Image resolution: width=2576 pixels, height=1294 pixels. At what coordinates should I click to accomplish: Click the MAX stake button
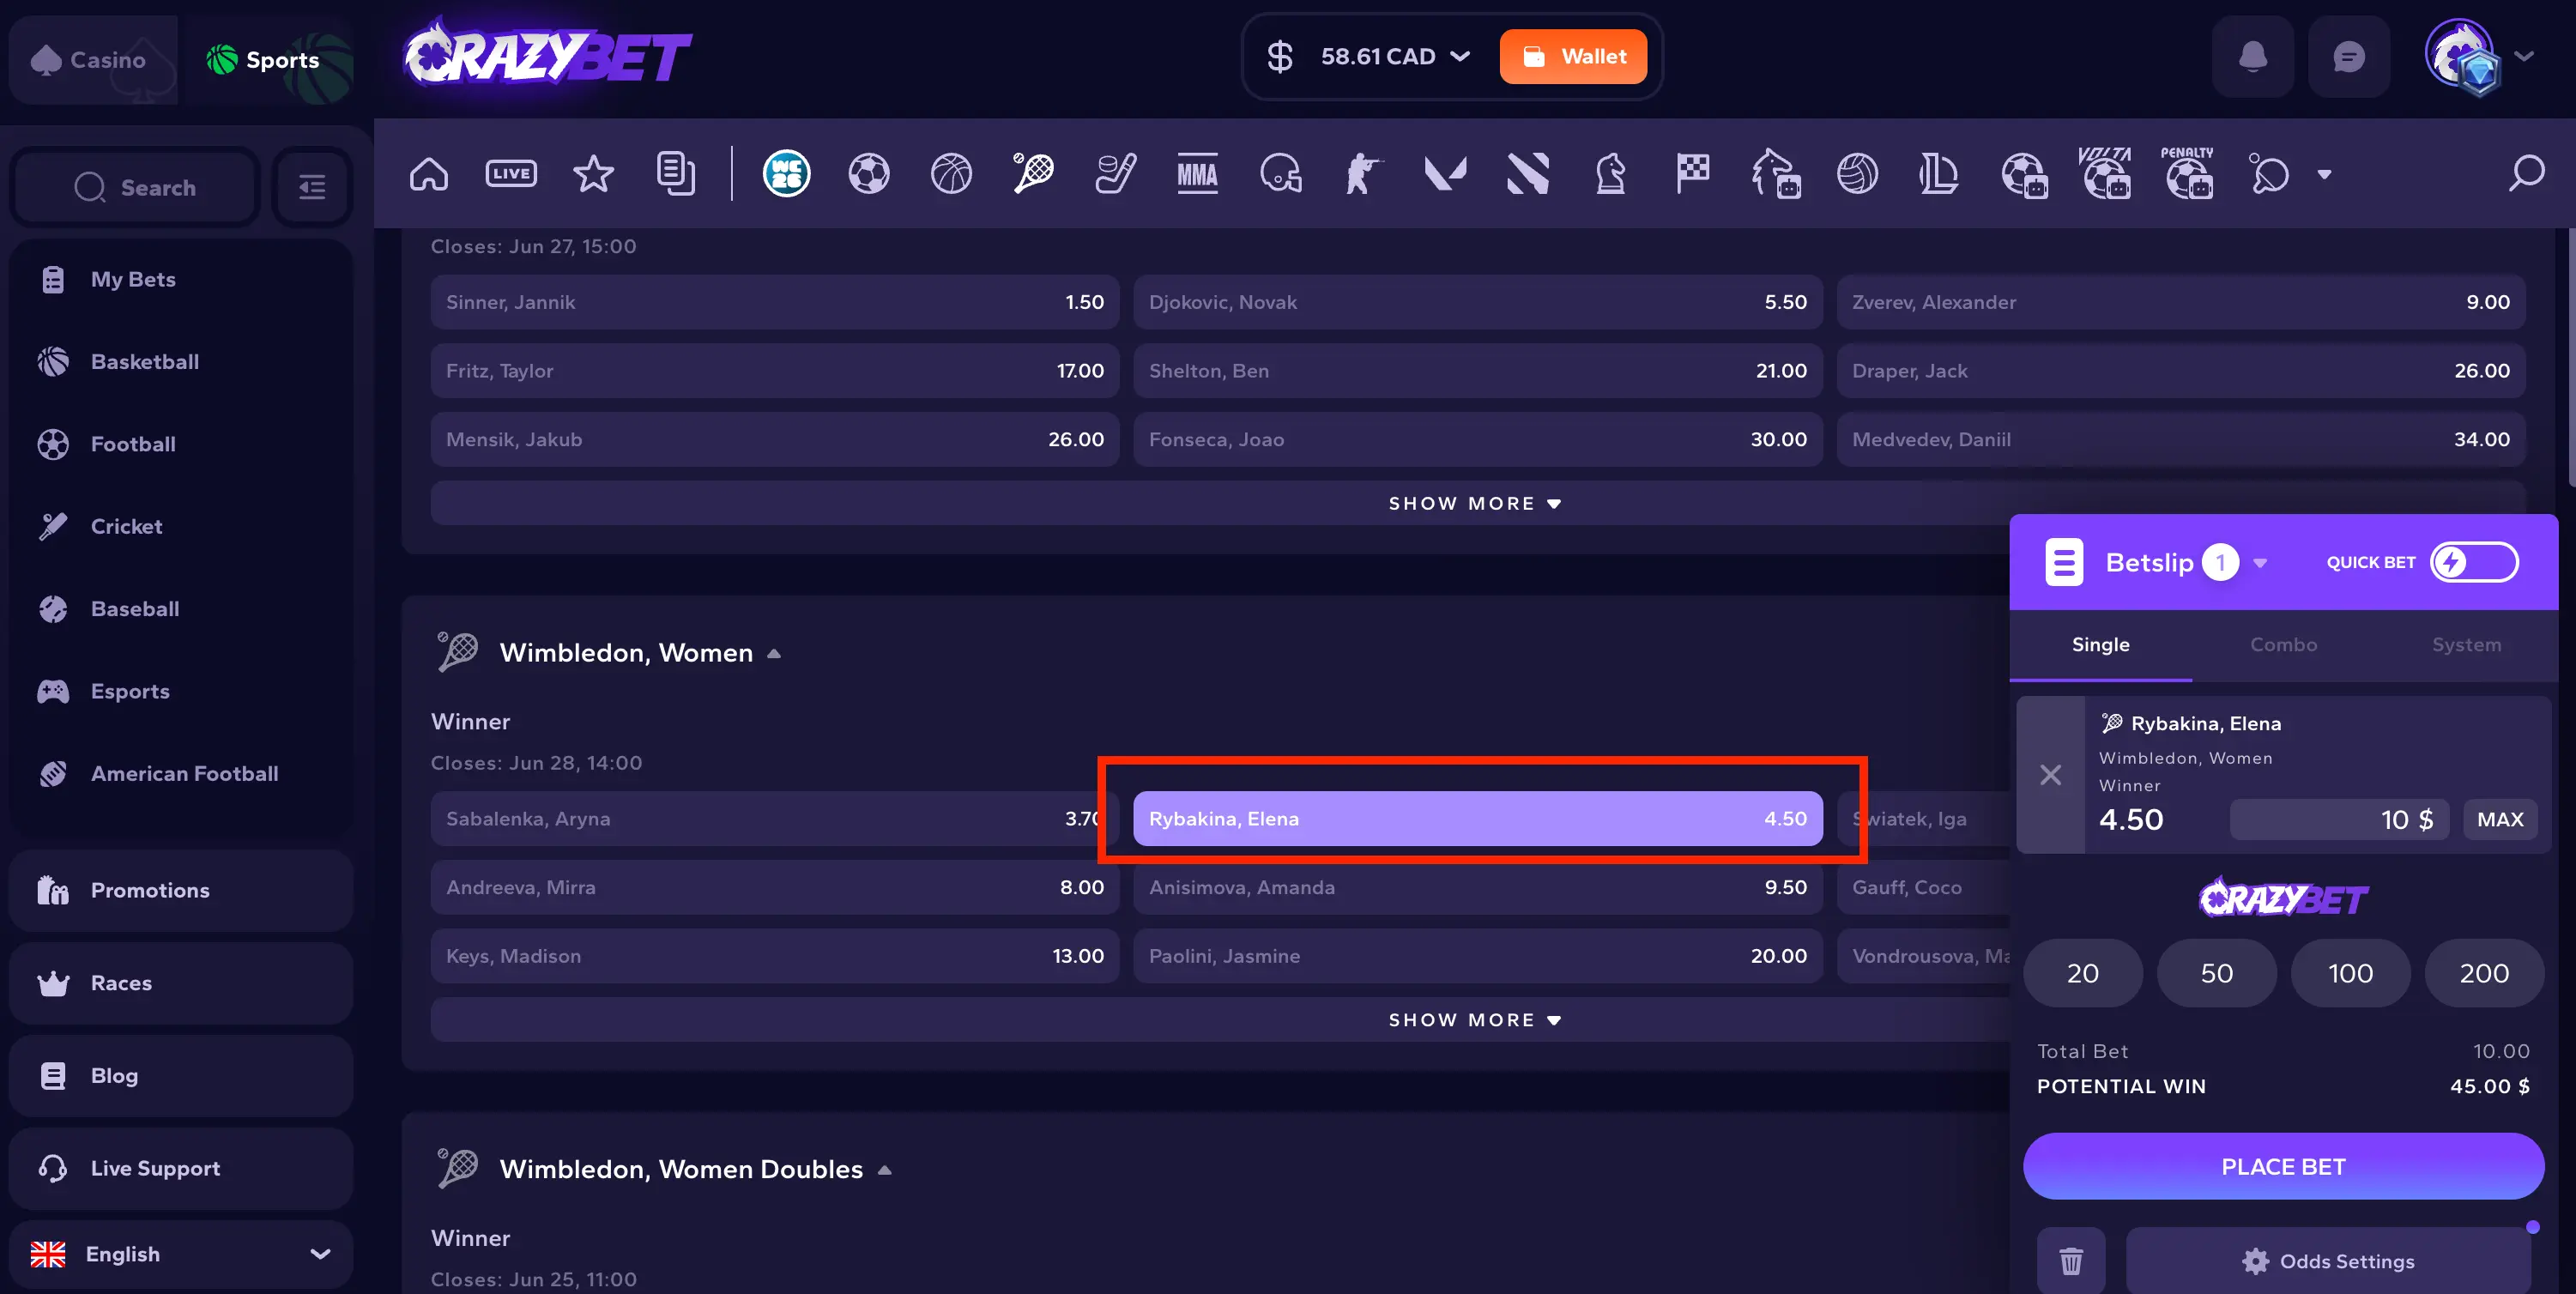click(2500, 819)
